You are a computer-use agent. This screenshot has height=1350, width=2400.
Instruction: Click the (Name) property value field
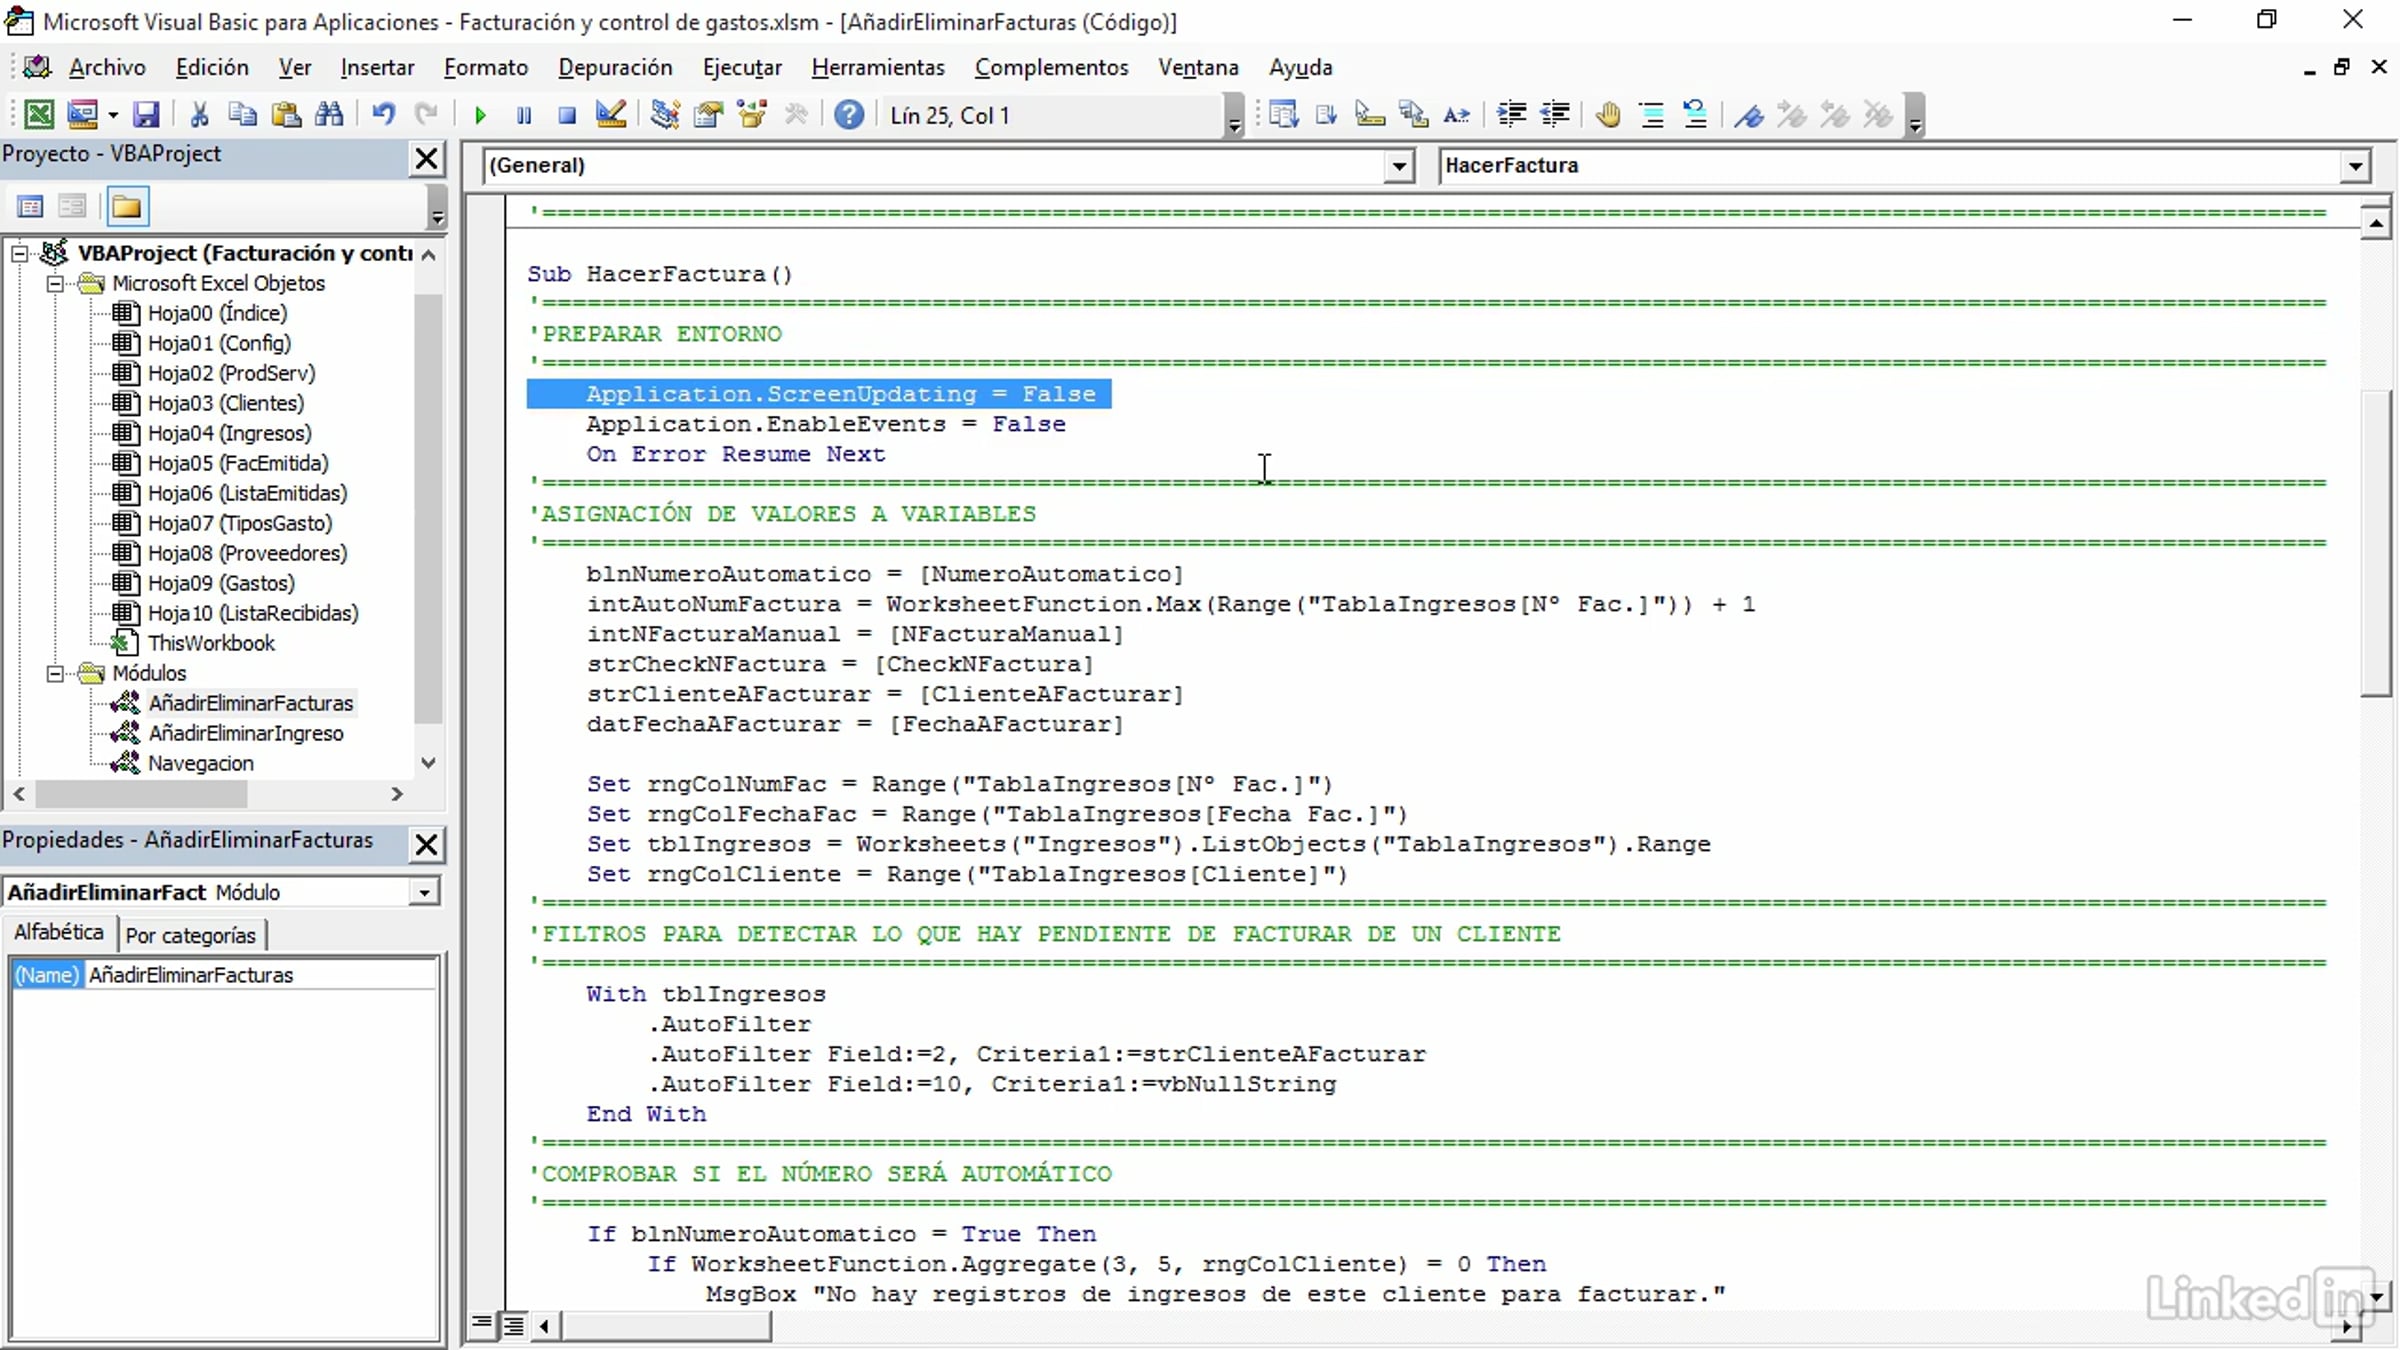coord(261,975)
